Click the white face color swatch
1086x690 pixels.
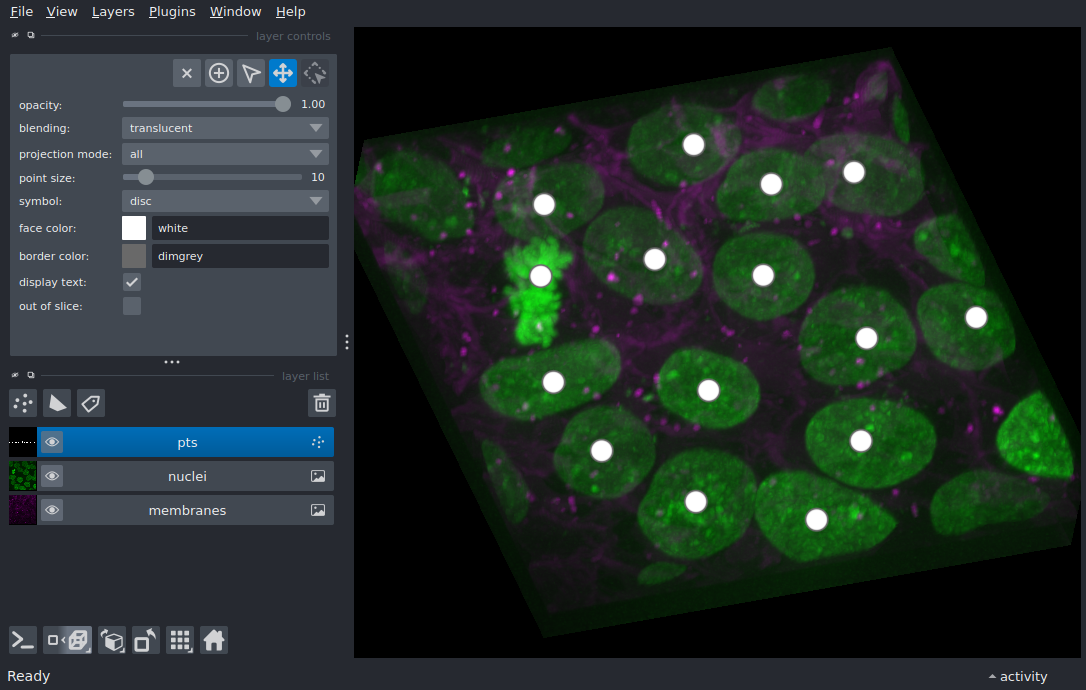point(134,228)
